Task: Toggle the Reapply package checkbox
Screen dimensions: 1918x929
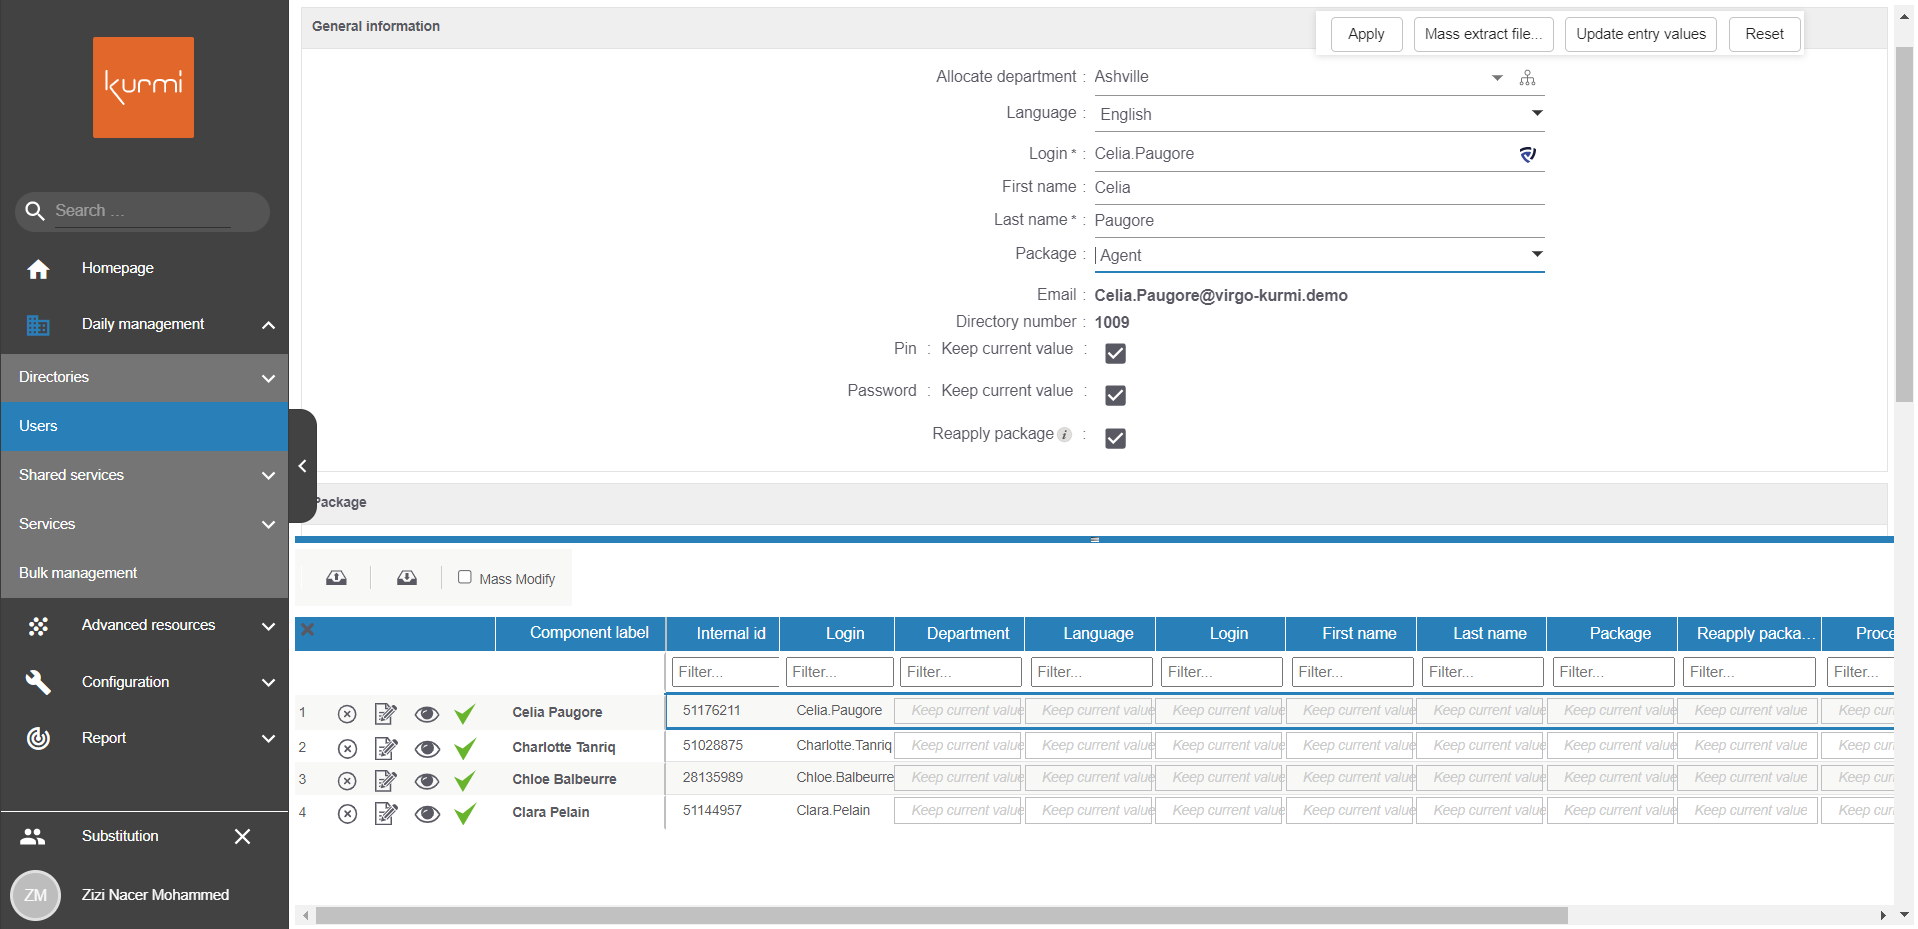Action: tap(1115, 439)
